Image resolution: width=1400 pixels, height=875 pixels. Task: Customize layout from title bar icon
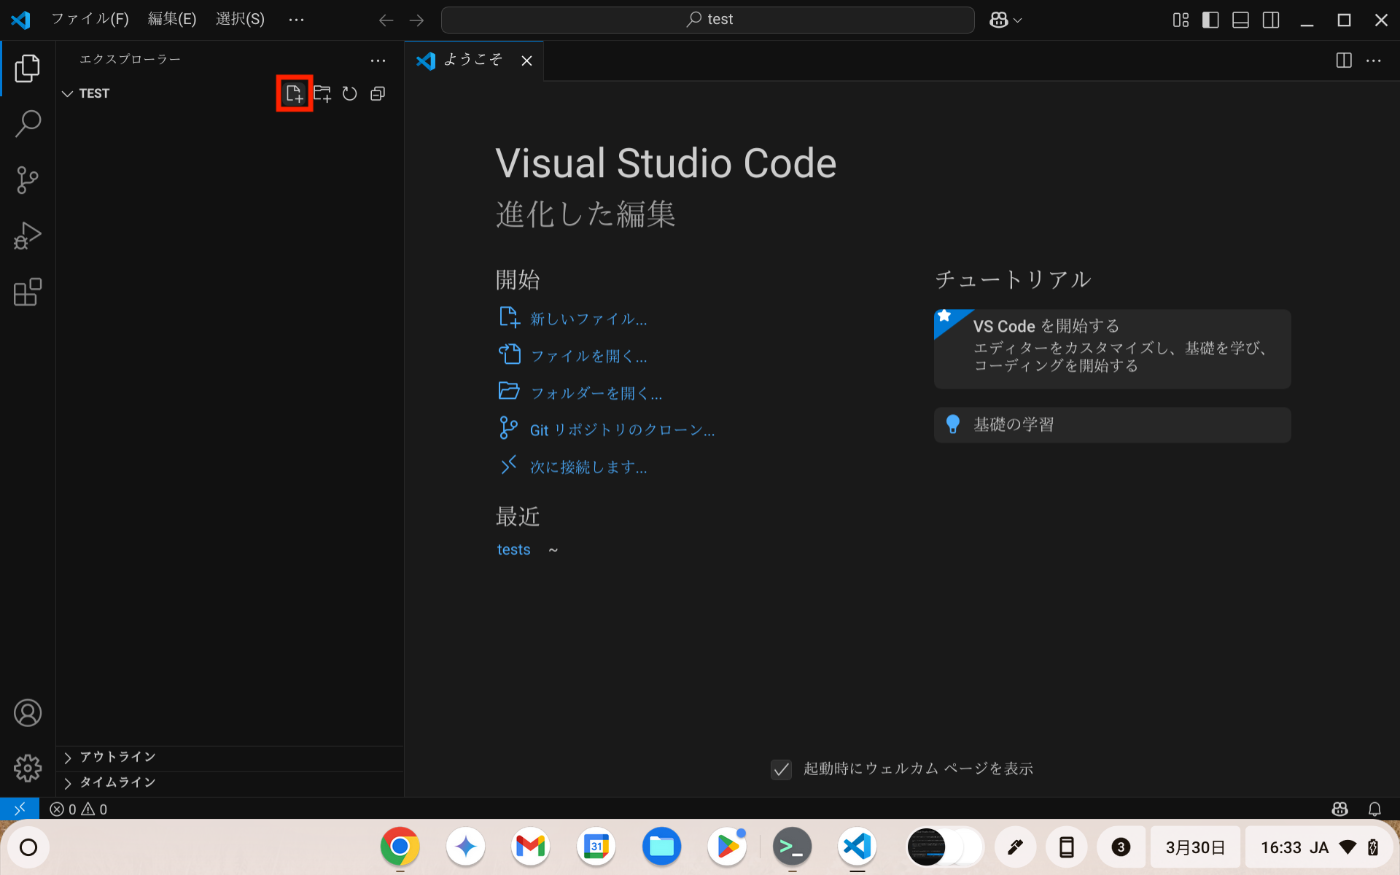(1181, 20)
